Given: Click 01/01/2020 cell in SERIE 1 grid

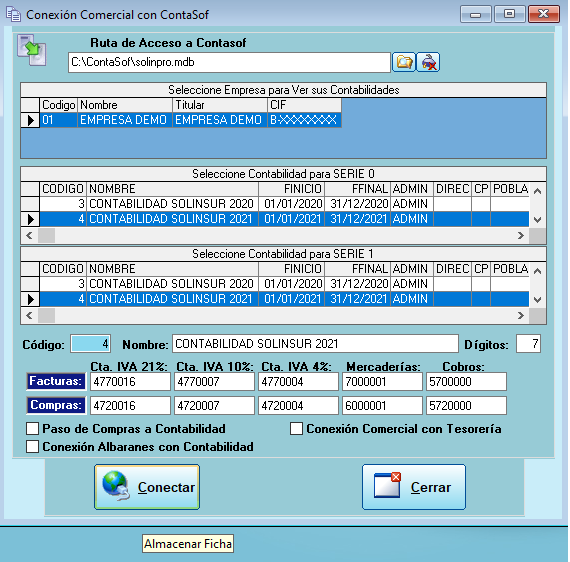Looking at the screenshot, I should click(292, 284).
